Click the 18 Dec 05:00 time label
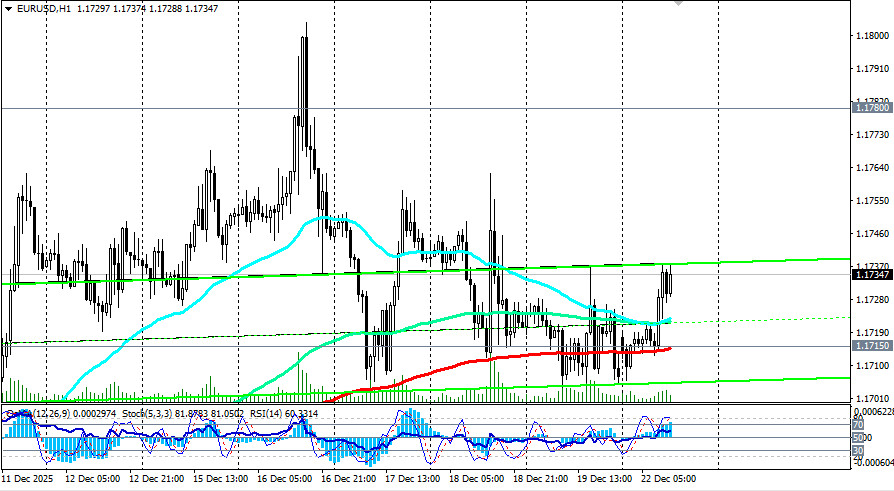The height and width of the screenshot is (491, 894). pos(476,478)
